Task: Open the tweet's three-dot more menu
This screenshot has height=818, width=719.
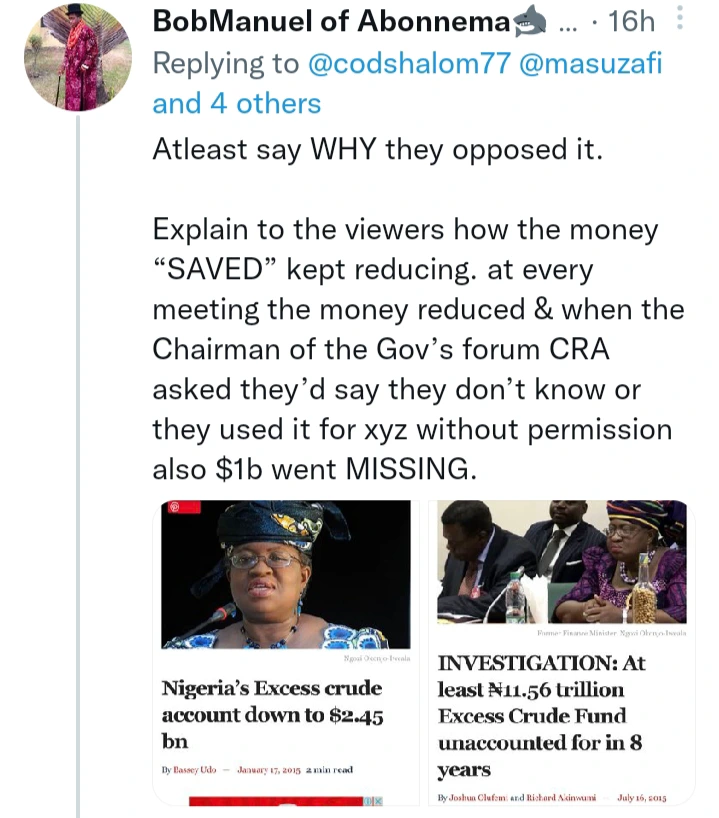Action: coord(682,19)
